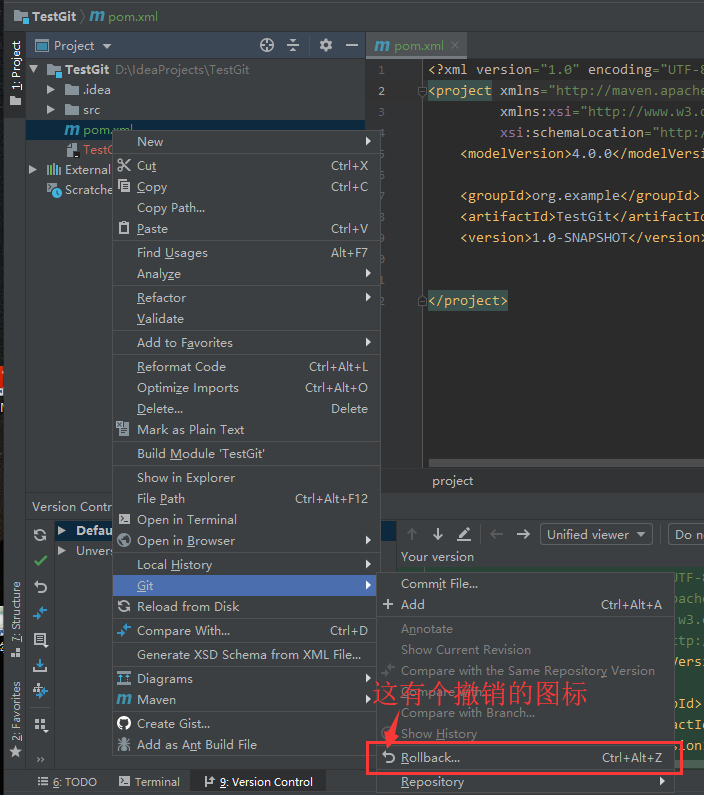Select Find Usages menu item
Viewport: 704px width, 795px height.
point(246,252)
